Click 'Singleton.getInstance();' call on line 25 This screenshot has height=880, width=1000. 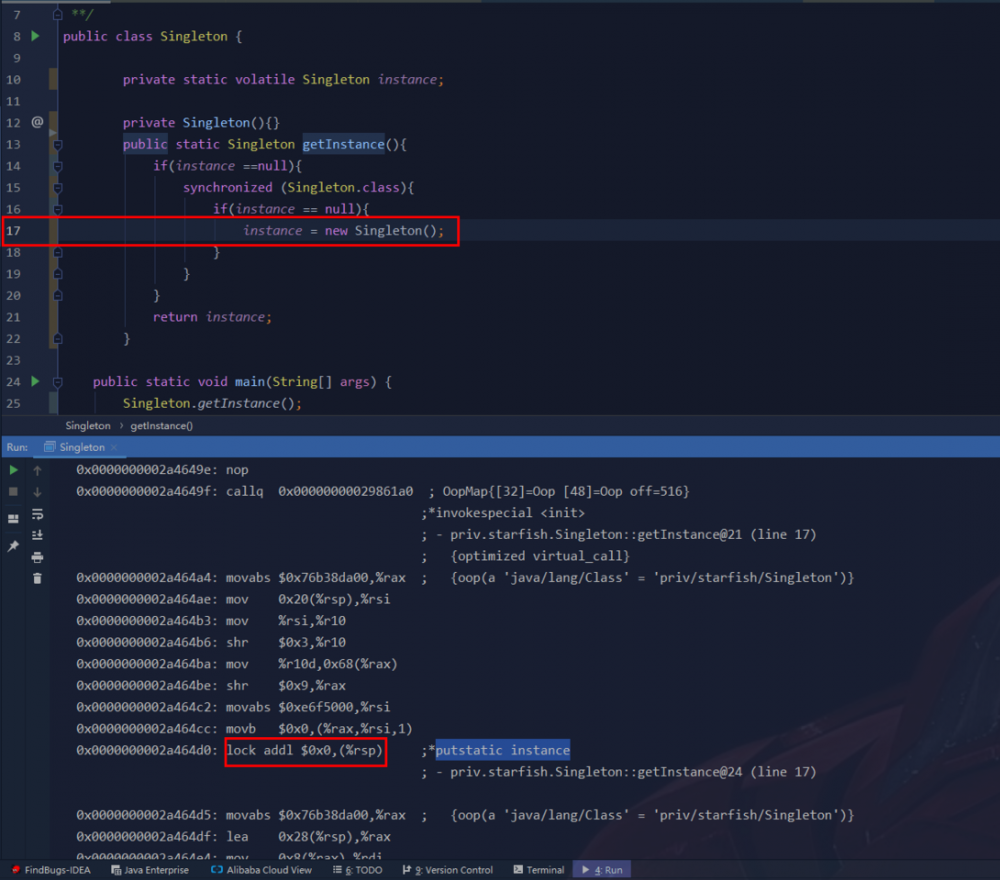point(212,403)
